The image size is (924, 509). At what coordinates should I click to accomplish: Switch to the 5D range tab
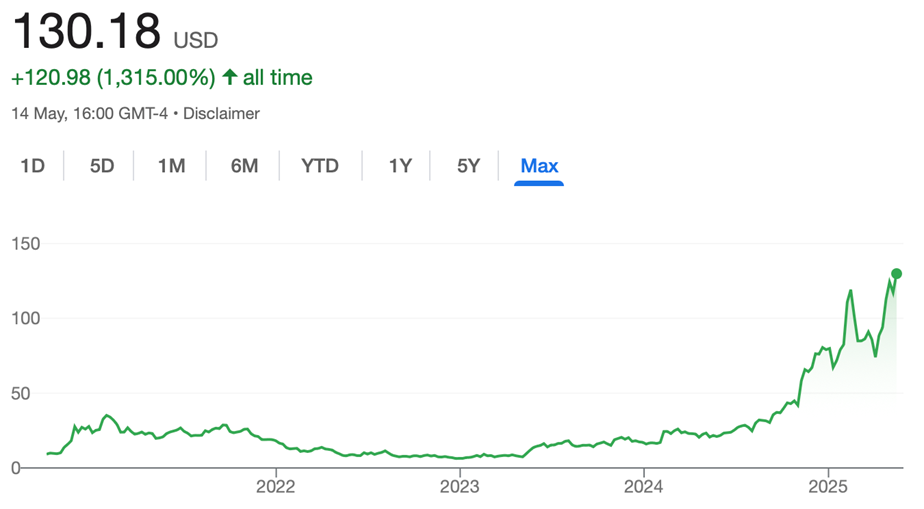[x=102, y=166]
